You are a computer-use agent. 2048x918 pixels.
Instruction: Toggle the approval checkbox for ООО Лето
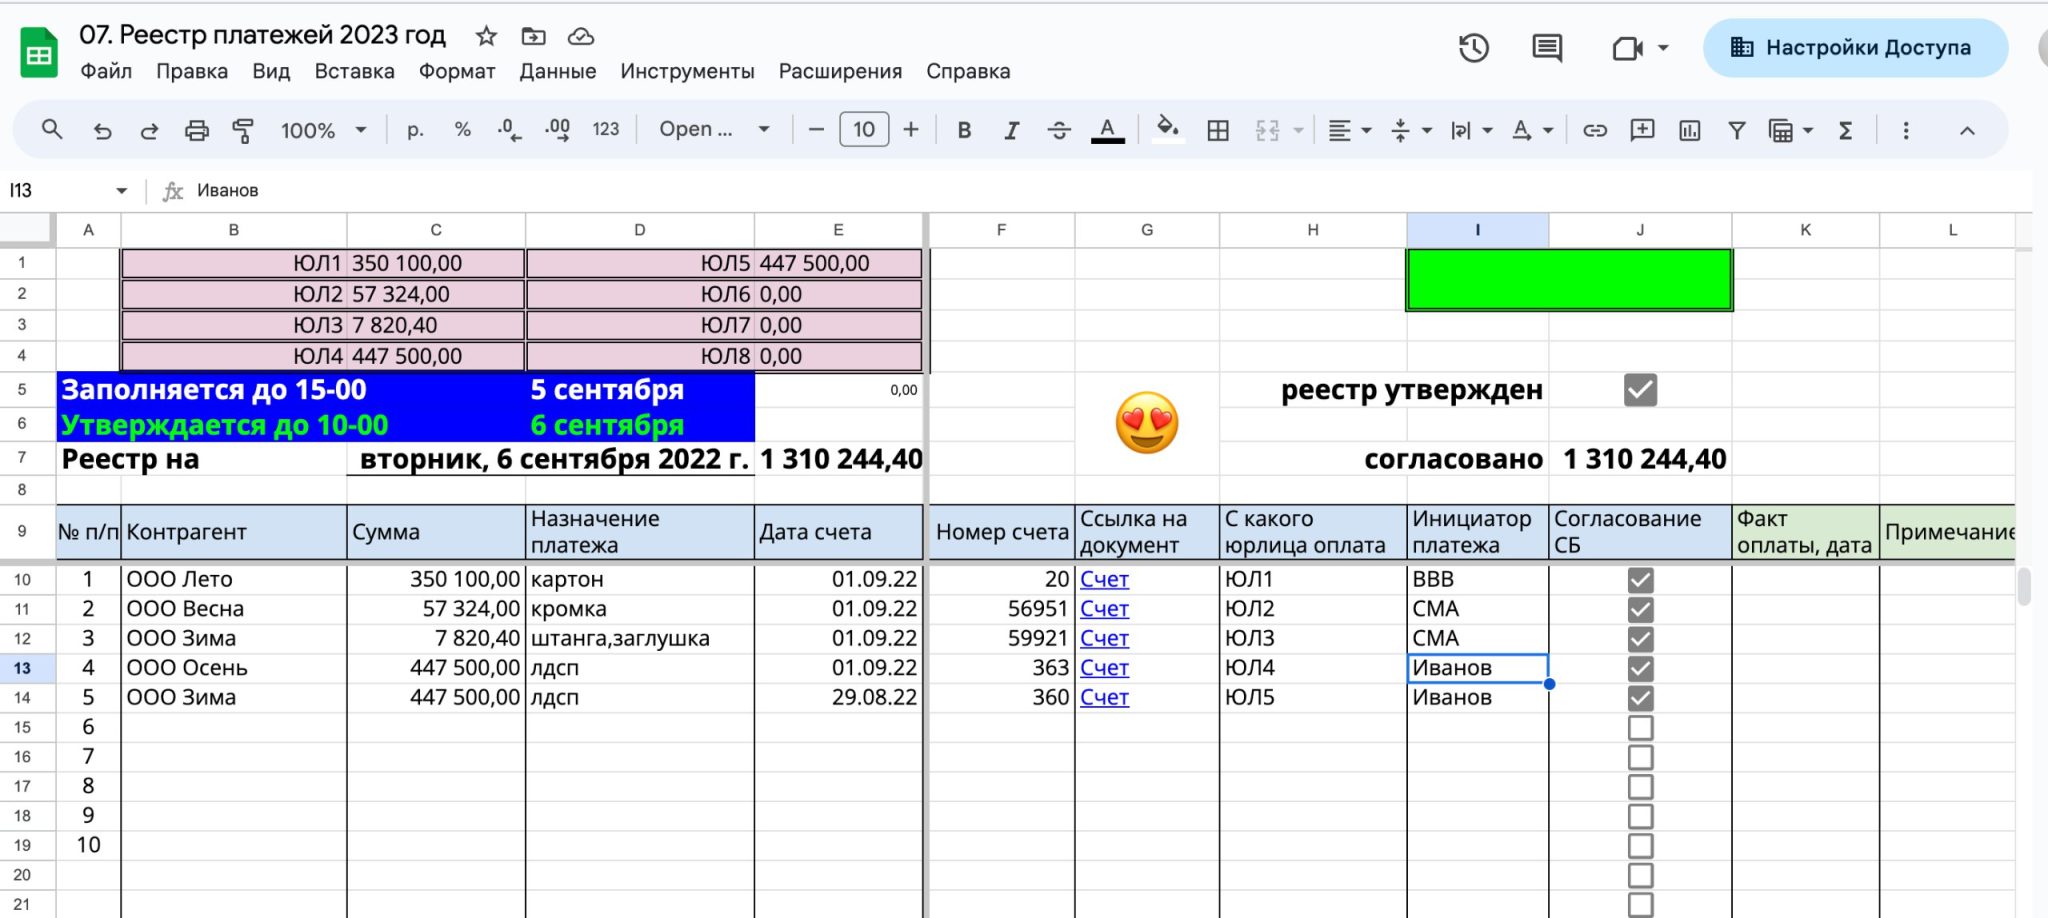coord(1640,580)
